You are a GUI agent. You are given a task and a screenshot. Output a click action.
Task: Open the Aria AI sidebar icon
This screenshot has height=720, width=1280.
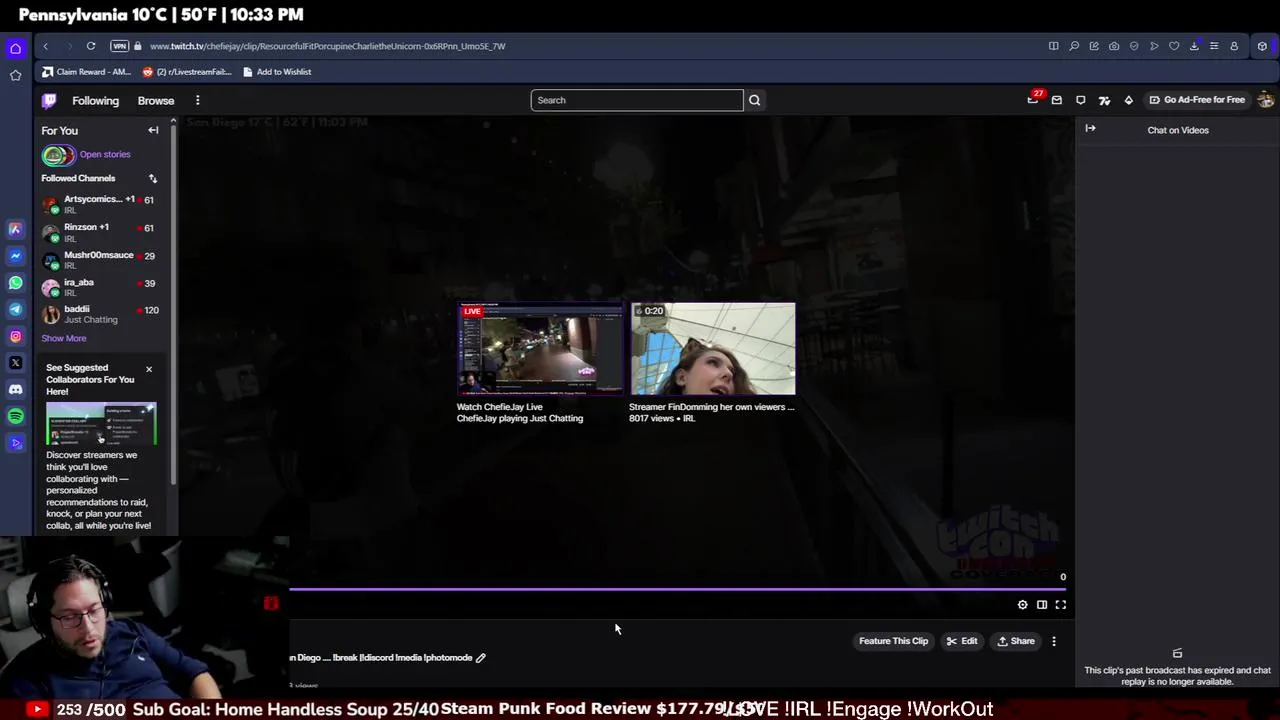[x=15, y=229]
